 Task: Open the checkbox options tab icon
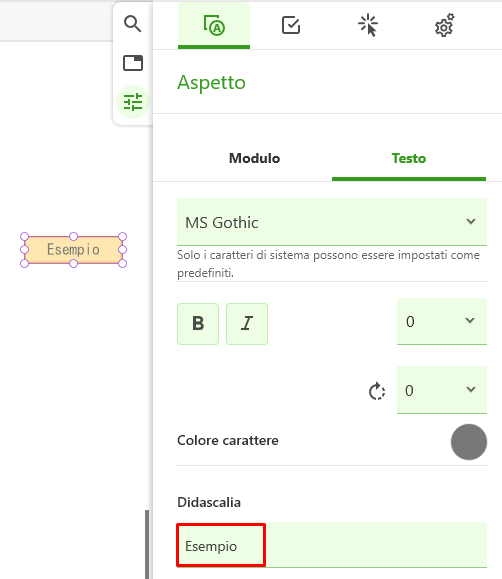(291, 25)
